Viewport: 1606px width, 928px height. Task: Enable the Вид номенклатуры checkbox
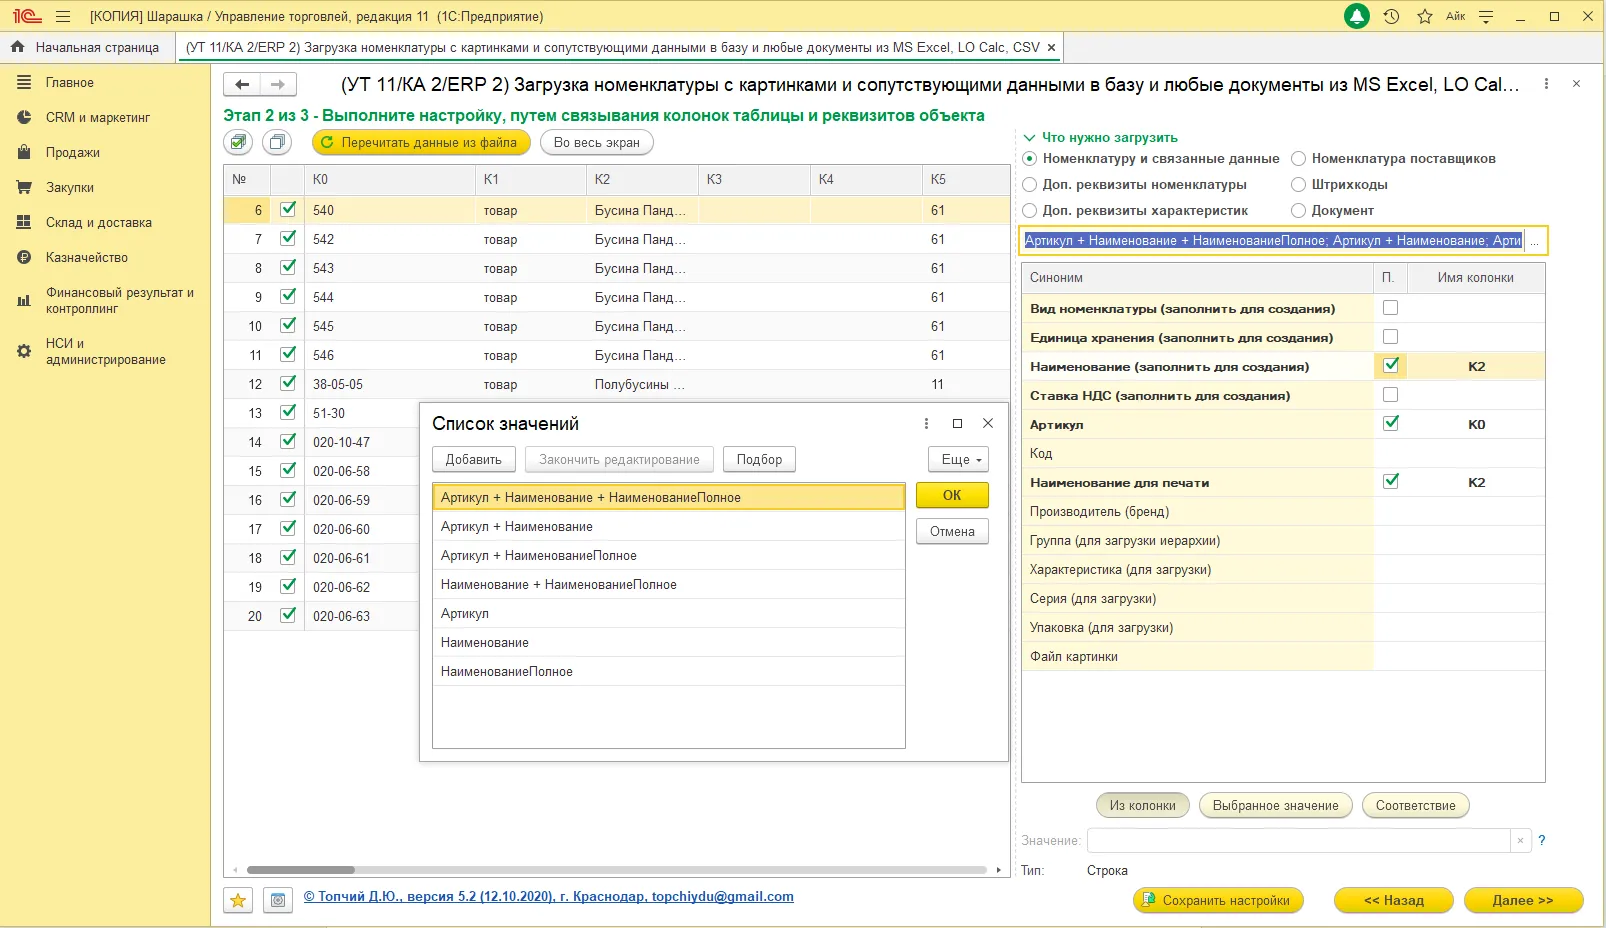[1390, 308]
